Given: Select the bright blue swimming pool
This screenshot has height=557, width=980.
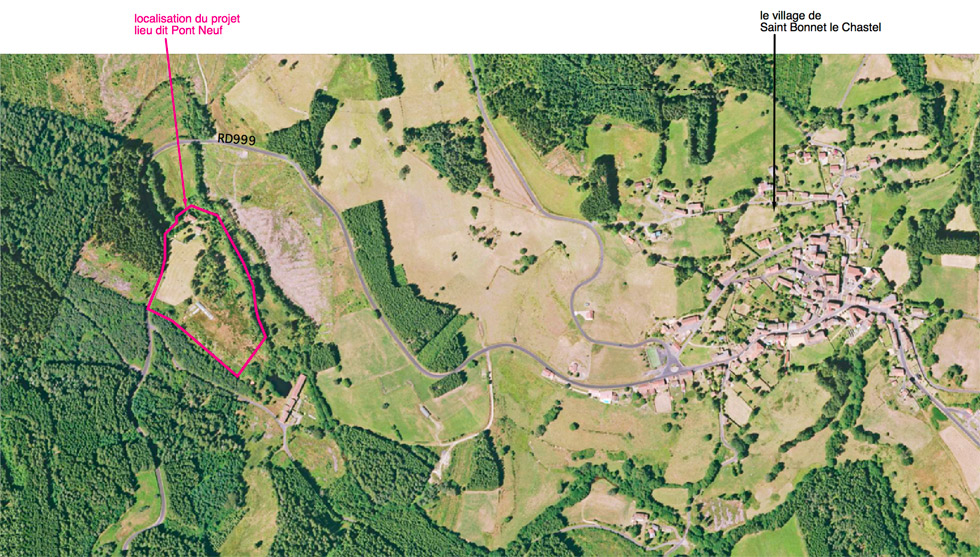Looking at the screenshot, I should point(606,399).
